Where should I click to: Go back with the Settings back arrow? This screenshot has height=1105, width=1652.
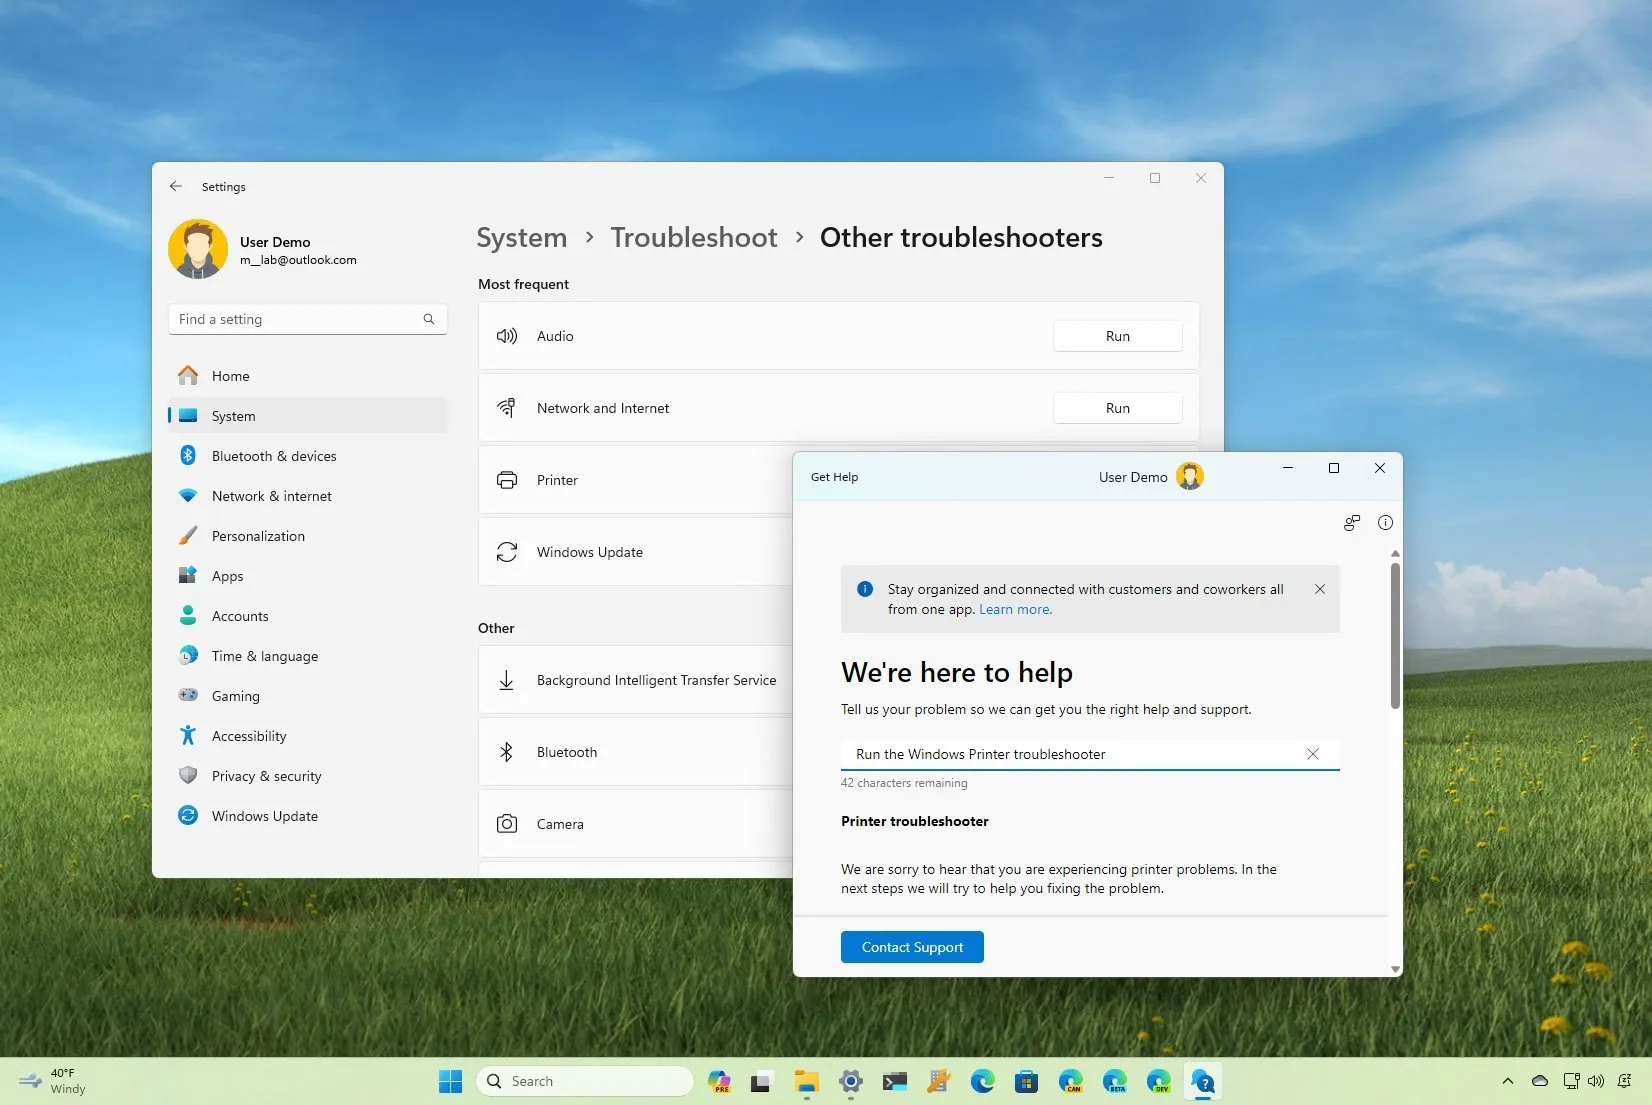pos(176,186)
